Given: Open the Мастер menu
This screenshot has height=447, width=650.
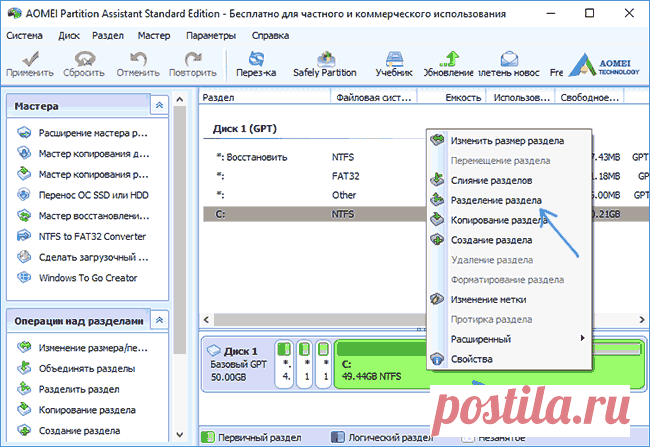Looking at the screenshot, I should (x=154, y=36).
